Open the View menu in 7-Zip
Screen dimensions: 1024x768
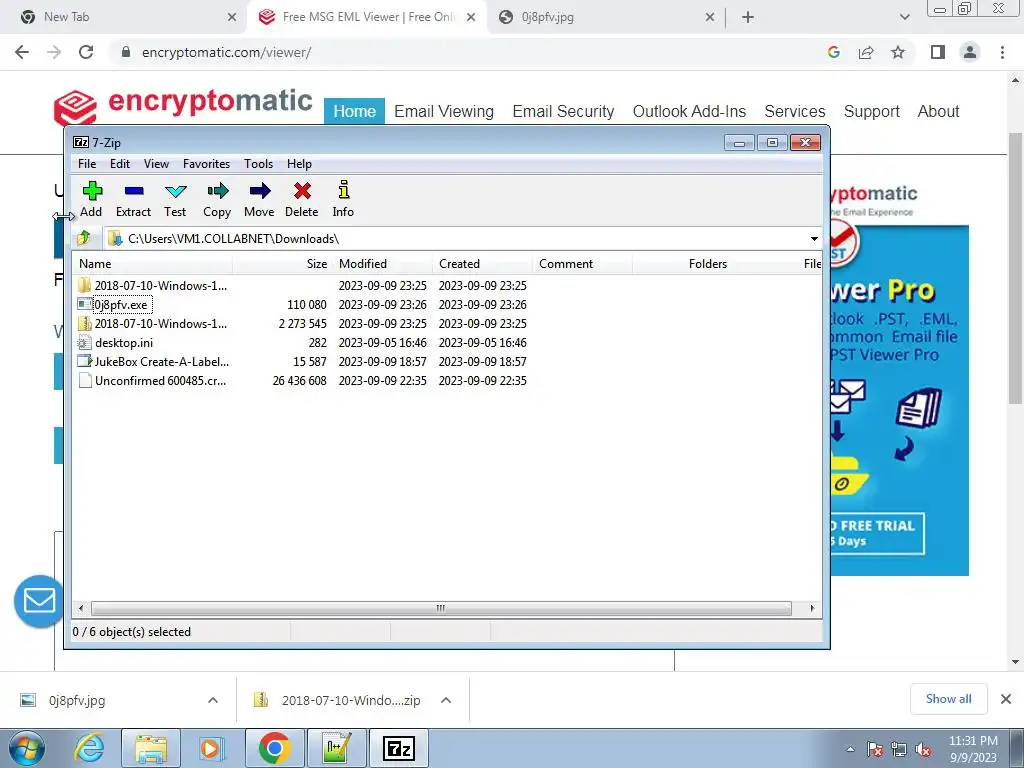[x=156, y=164]
